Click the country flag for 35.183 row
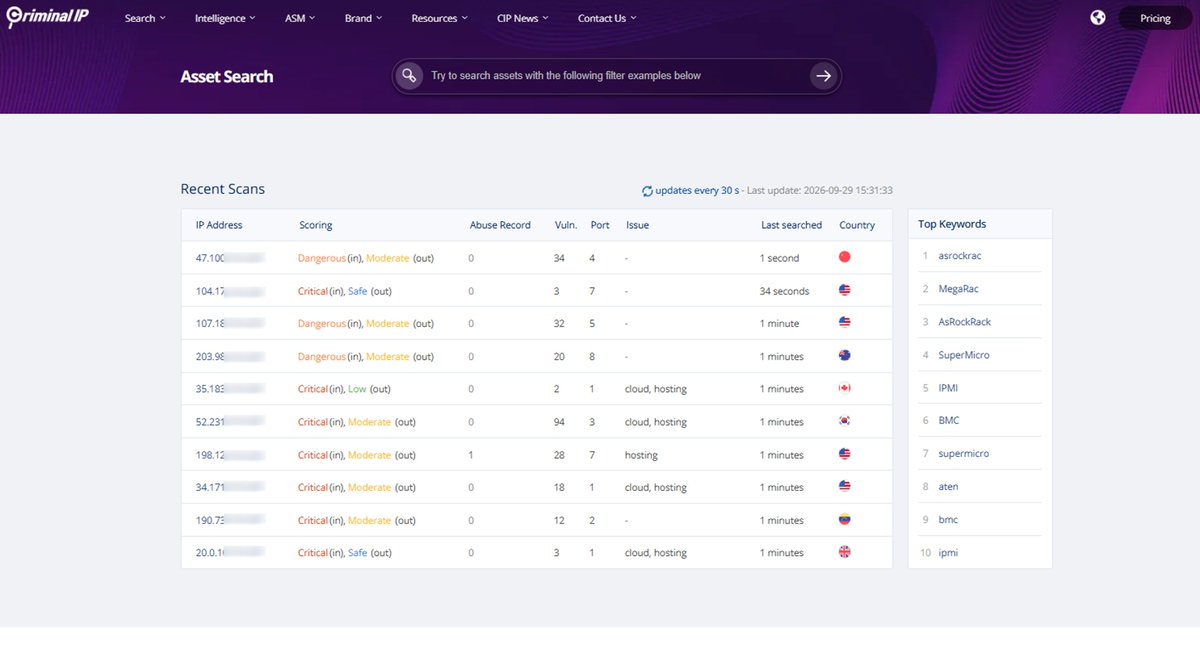Image resolution: width=1200 pixels, height=663 pixels. (x=844, y=388)
